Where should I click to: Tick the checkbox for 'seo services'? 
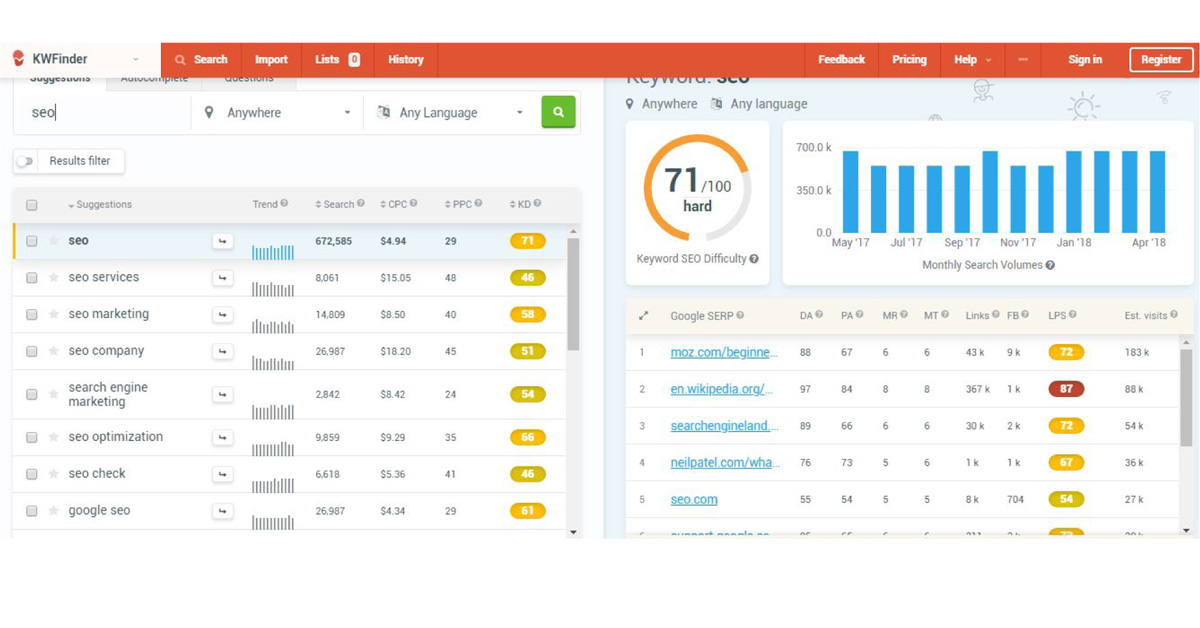pos(32,278)
